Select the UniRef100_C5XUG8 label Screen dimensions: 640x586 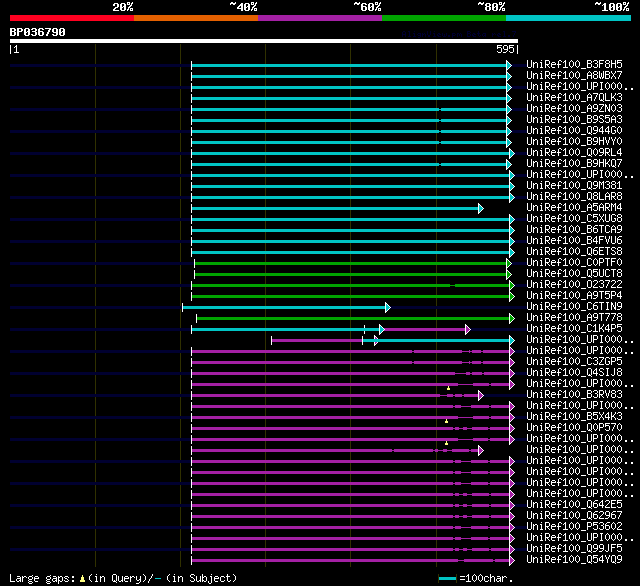pos(574,219)
